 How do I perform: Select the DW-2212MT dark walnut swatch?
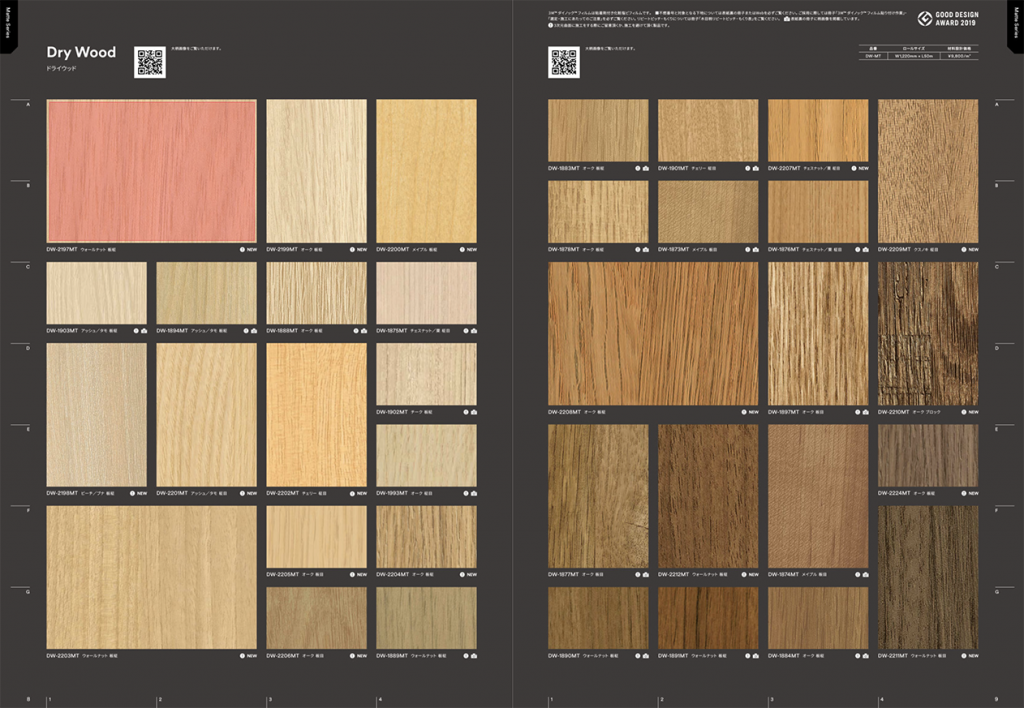point(708,496)
